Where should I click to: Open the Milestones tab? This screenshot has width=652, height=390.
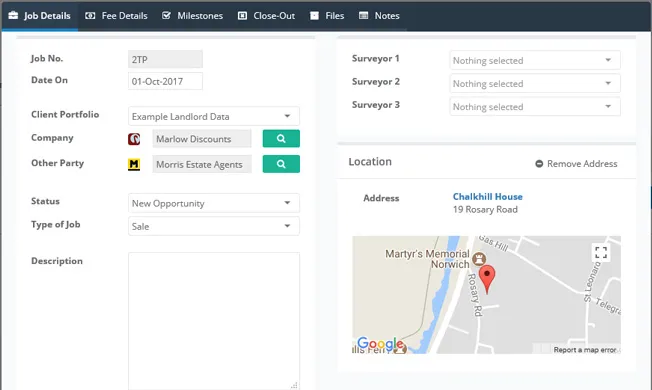pyautogui.click(x=192, y=16)
